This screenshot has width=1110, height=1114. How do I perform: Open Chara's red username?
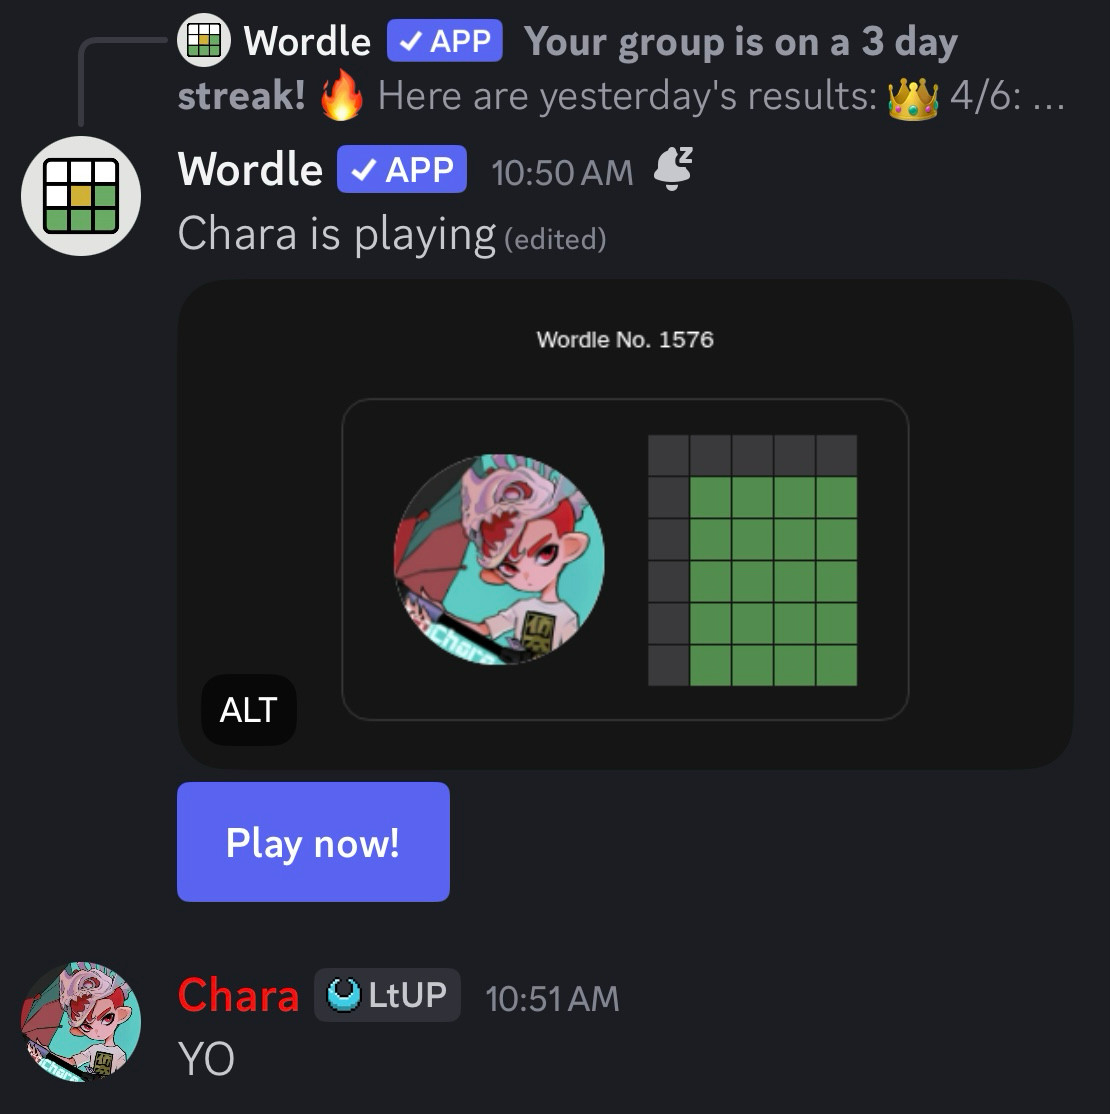pyautogui.click(x=238, y=995)
